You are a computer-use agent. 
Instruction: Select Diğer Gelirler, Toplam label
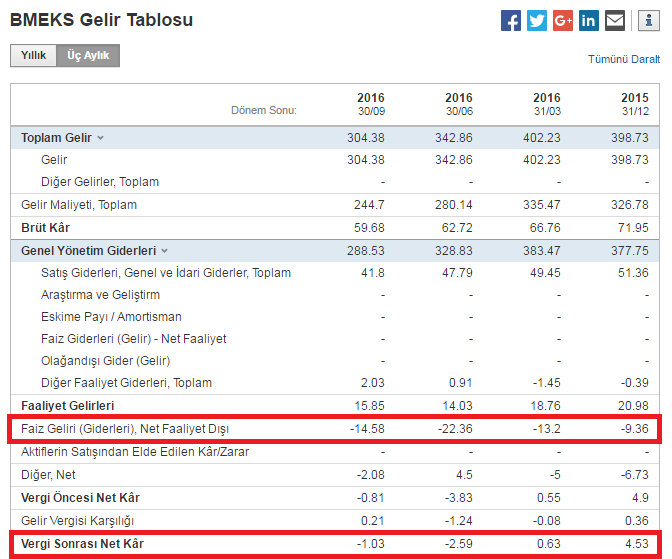point(100,182)
